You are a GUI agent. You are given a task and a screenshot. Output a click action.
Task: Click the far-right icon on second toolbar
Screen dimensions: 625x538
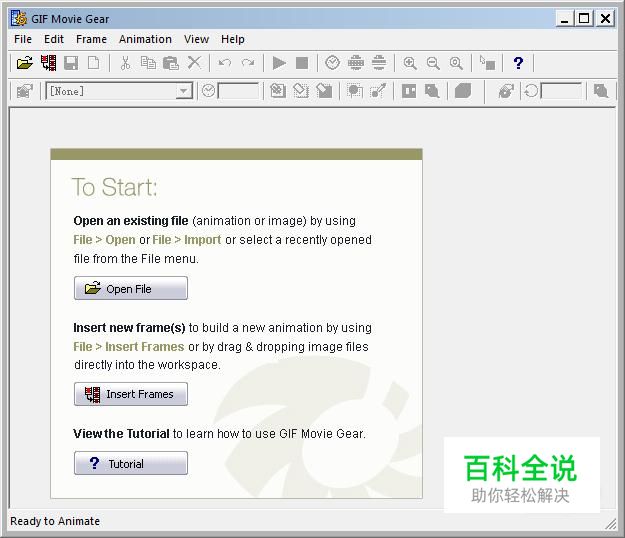(x=601, y=91)
